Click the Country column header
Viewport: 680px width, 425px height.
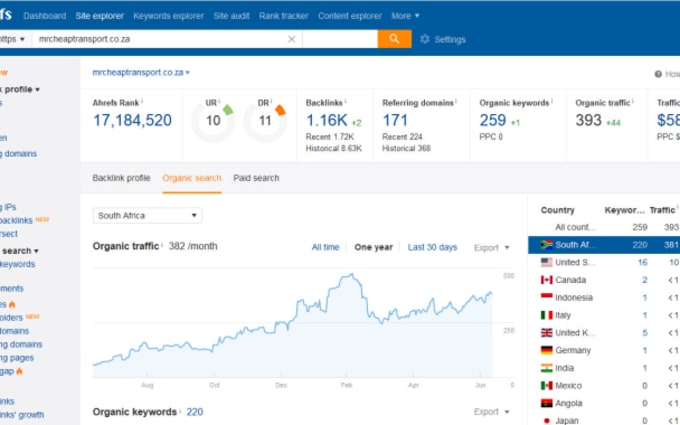pos(557,210)
